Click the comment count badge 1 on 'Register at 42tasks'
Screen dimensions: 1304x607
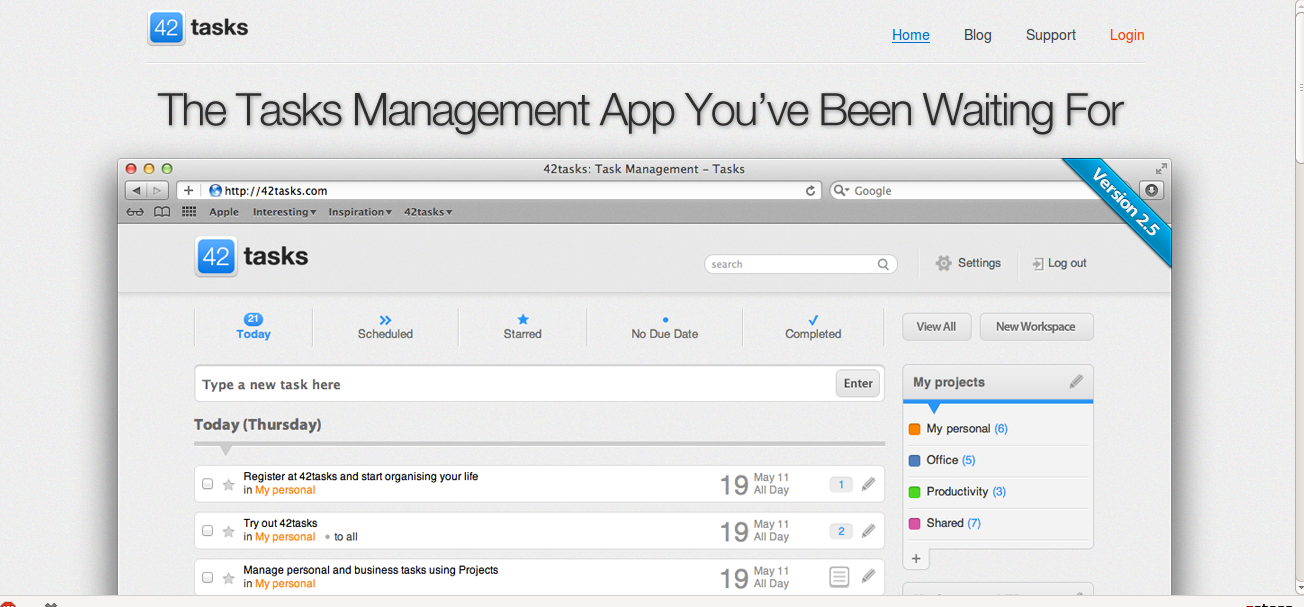click(x=841, y=485)
